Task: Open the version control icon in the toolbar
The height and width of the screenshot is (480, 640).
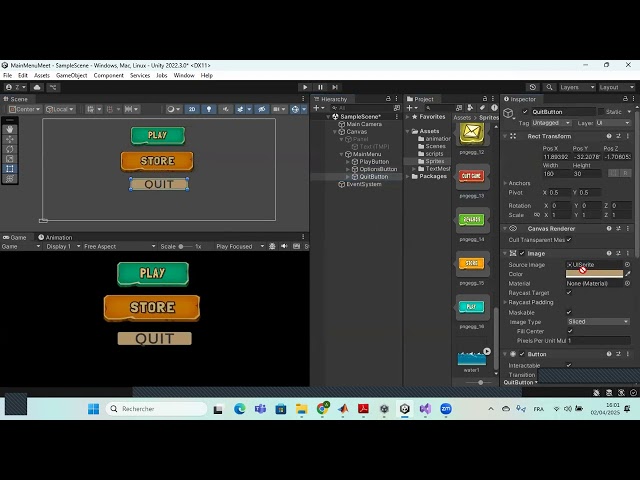Action: pos(53,87)
